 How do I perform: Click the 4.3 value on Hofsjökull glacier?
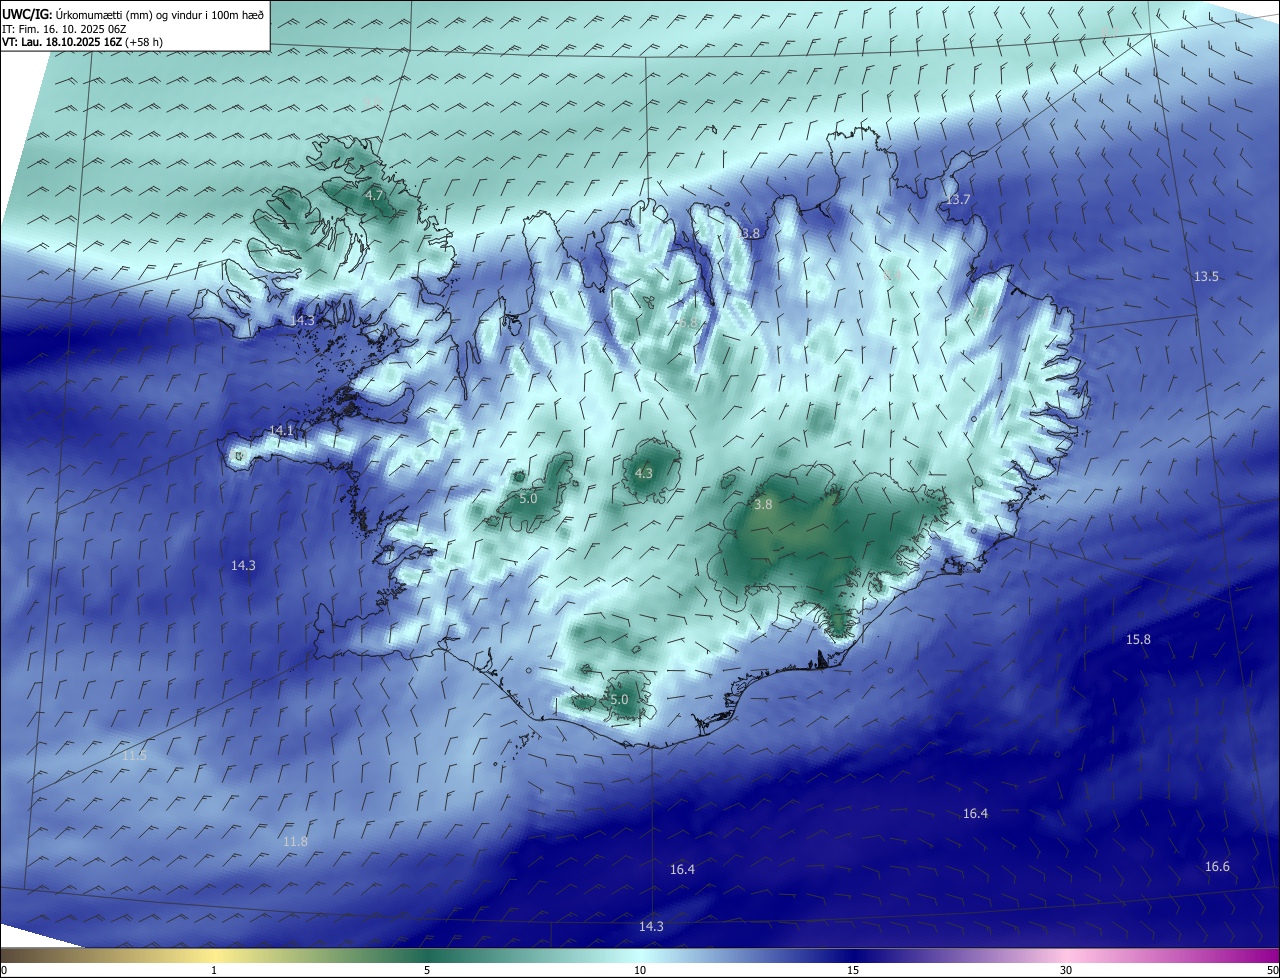coord(643,473)
